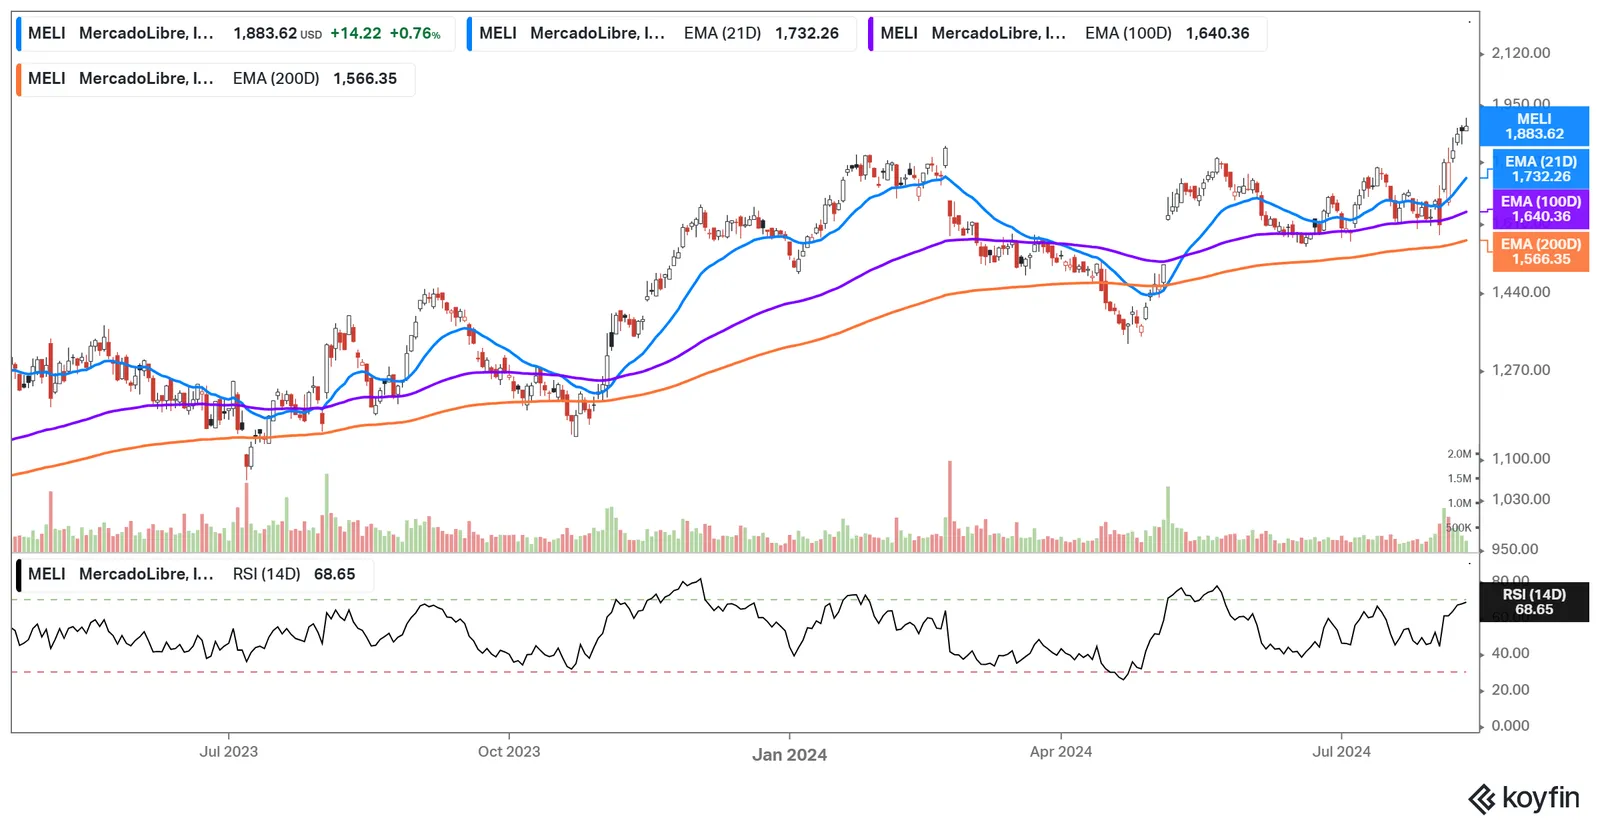The width and height of the screenshot is (1600, 826).
Task: Click the purple color bar of EMA (100D) legend
Action: pyautogui.click(x=870, y=33)
